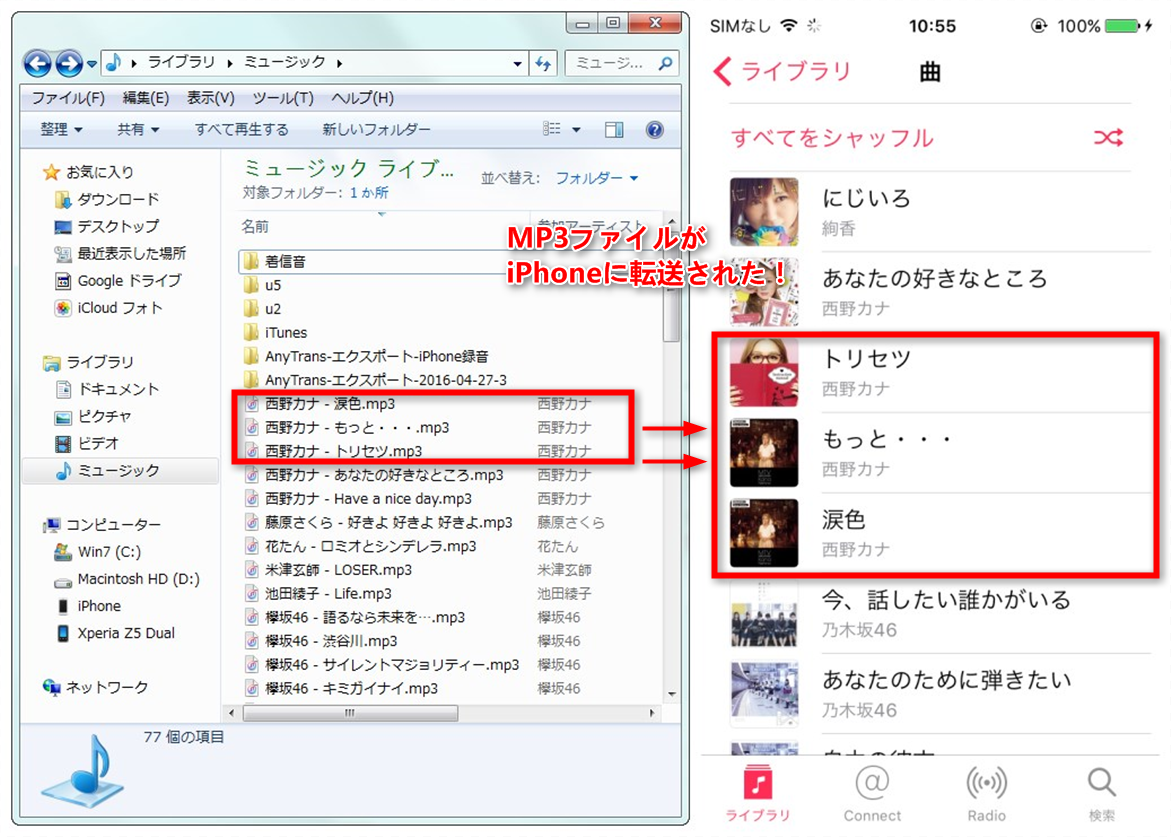Open the ファイル(F) menu

point(68,98)
